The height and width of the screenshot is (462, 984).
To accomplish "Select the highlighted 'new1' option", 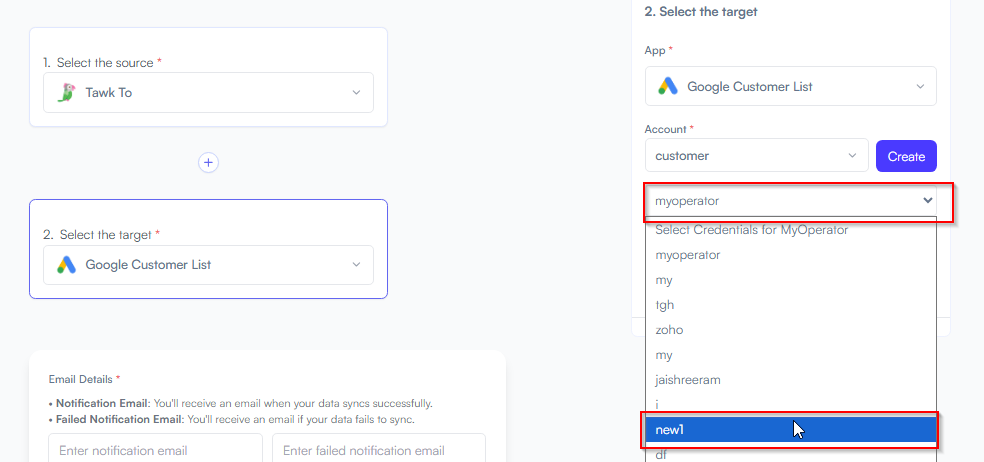I will point(791,430).
